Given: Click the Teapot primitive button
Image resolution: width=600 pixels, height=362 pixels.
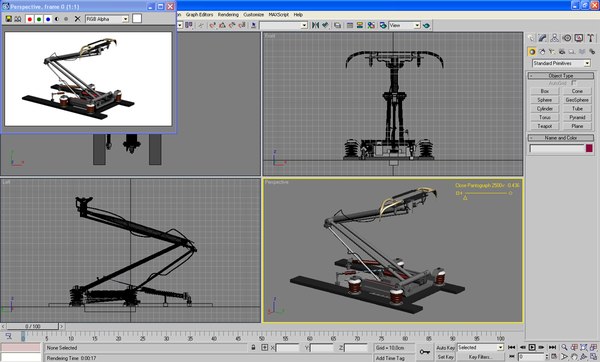Looking at the screenshot, I should pyautogui.click(x=545, y=126).
